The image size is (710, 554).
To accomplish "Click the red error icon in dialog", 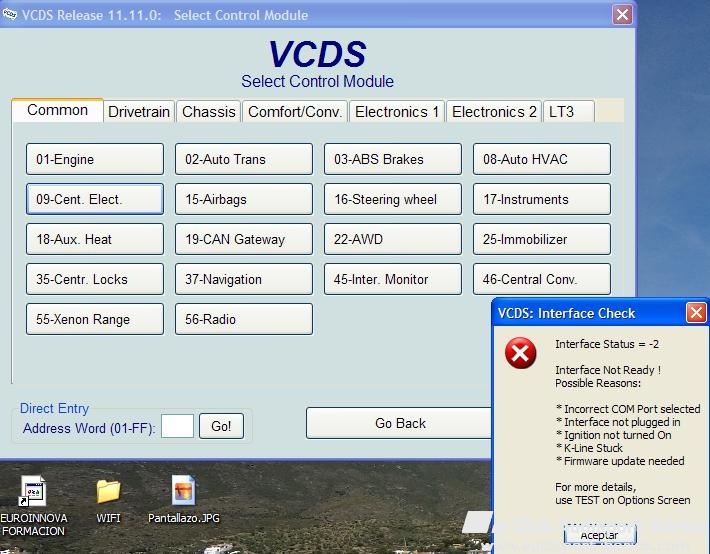I will point(520,353).
